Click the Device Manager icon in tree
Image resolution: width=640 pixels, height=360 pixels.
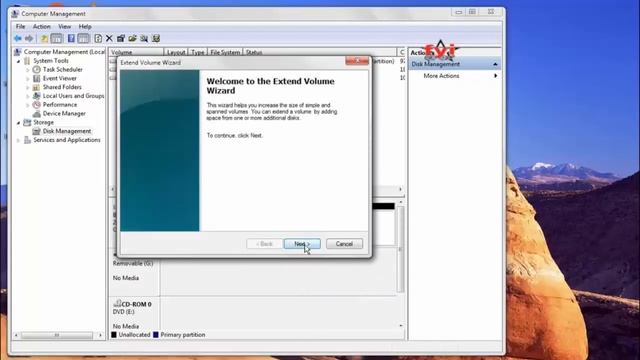(36, 113)
